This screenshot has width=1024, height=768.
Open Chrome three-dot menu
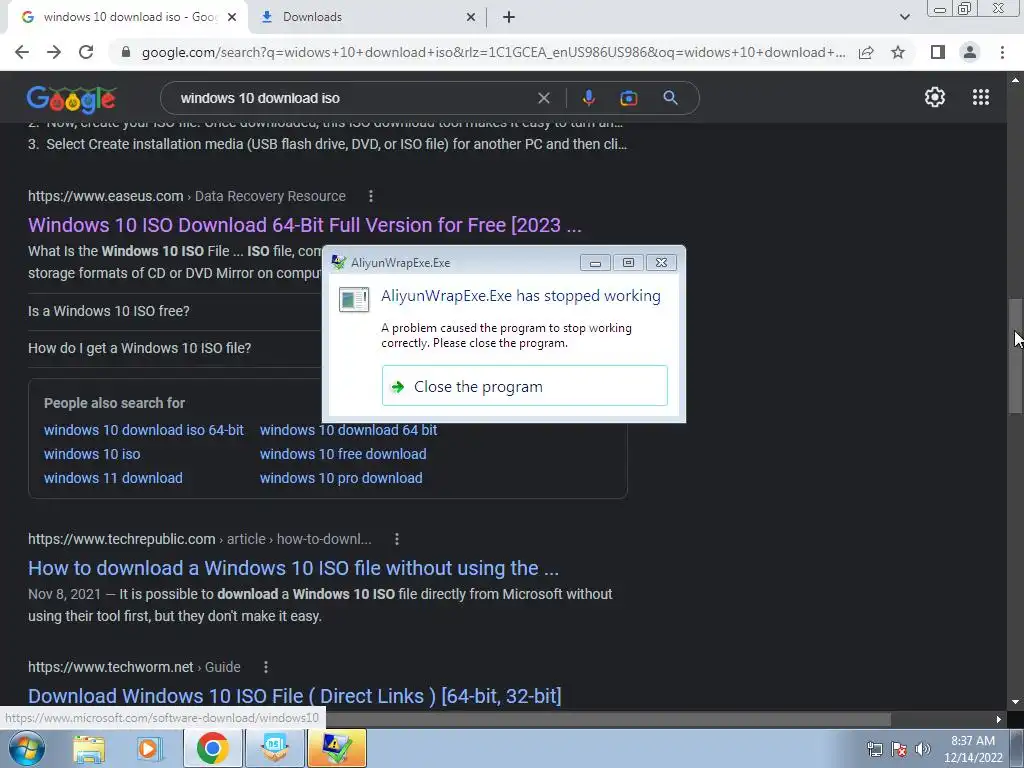click(1002, 52)
